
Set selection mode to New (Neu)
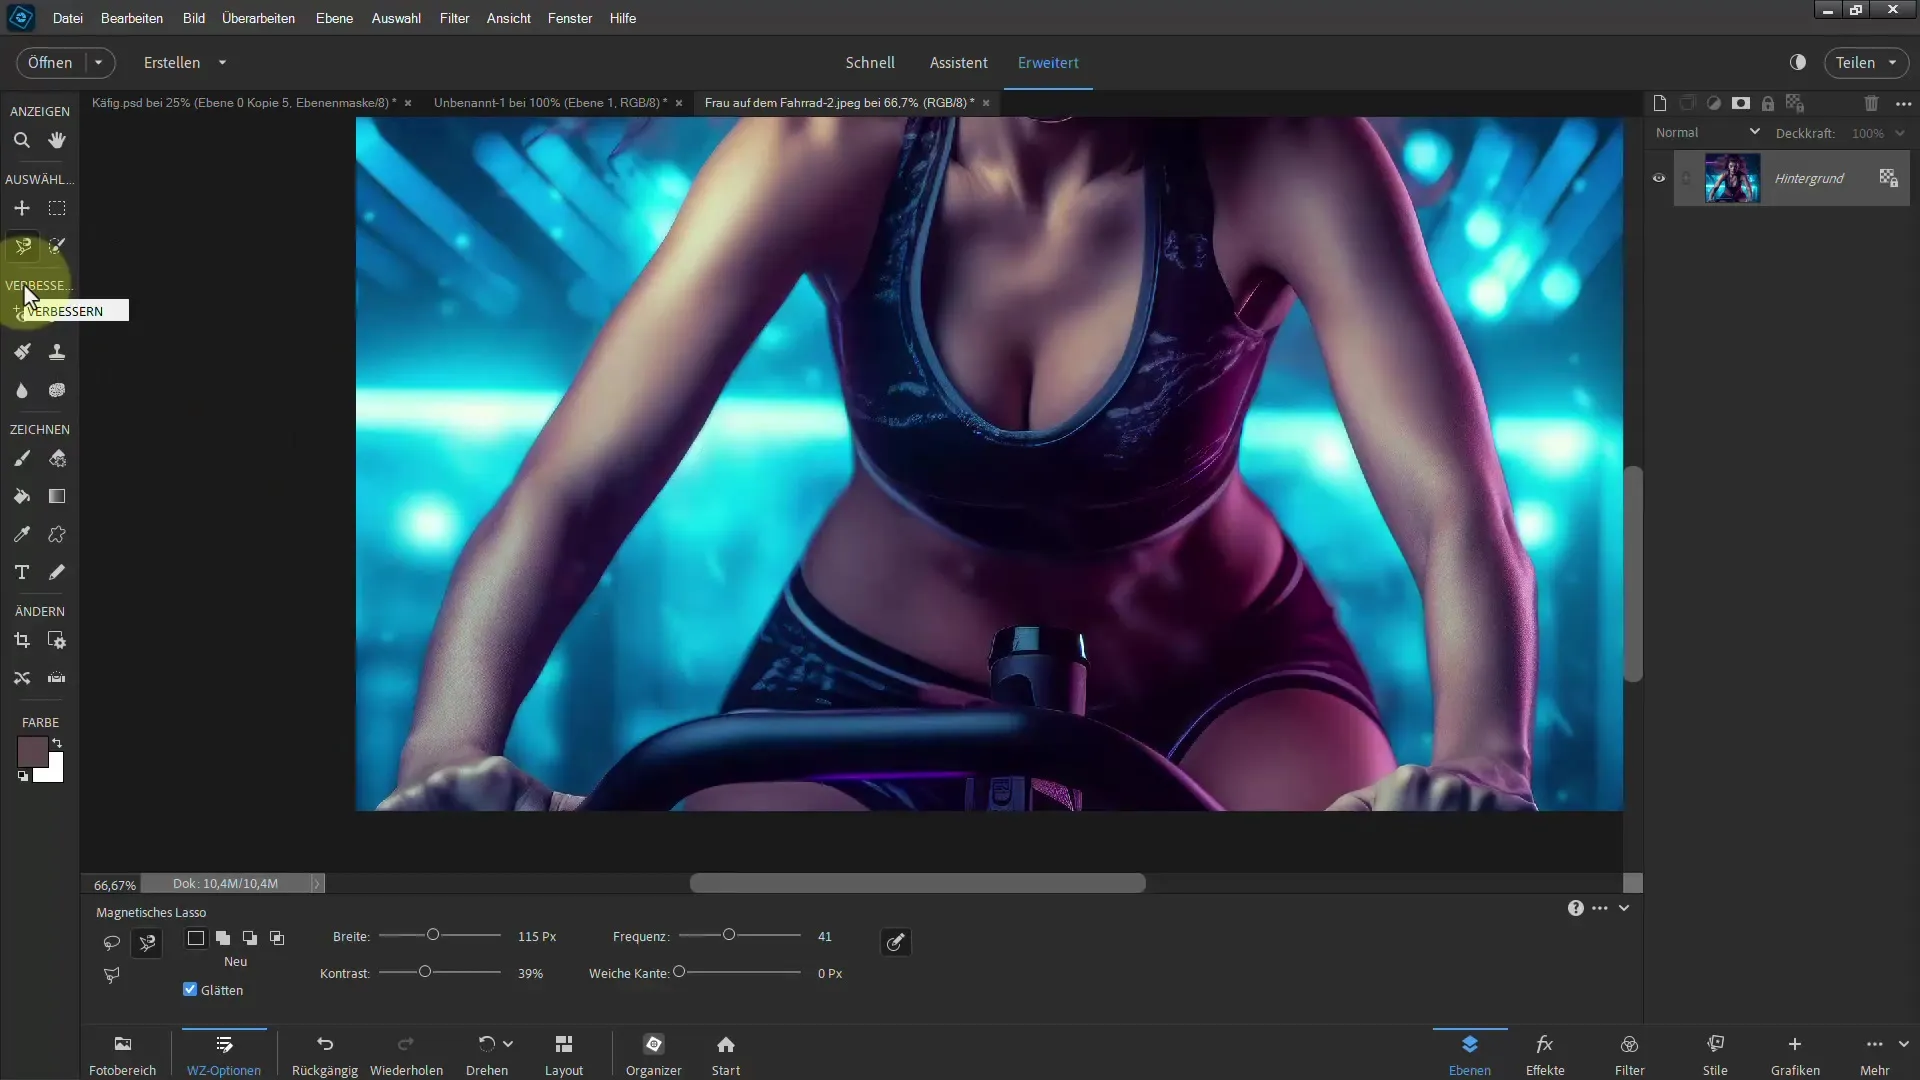point(196,938)
